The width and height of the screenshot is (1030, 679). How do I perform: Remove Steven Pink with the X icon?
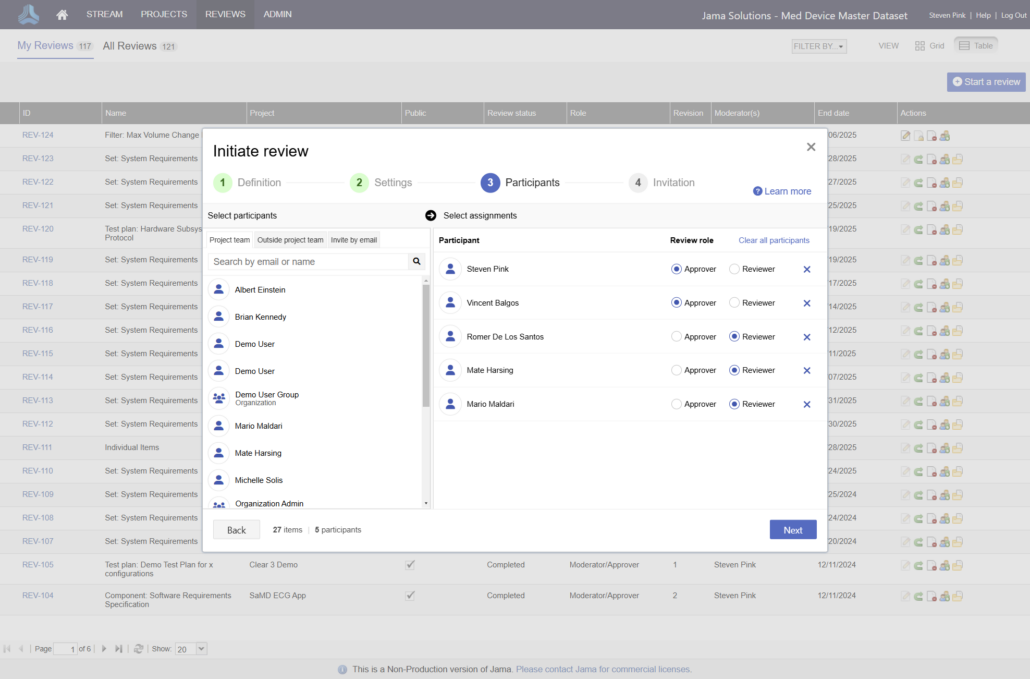click(807, 269)
